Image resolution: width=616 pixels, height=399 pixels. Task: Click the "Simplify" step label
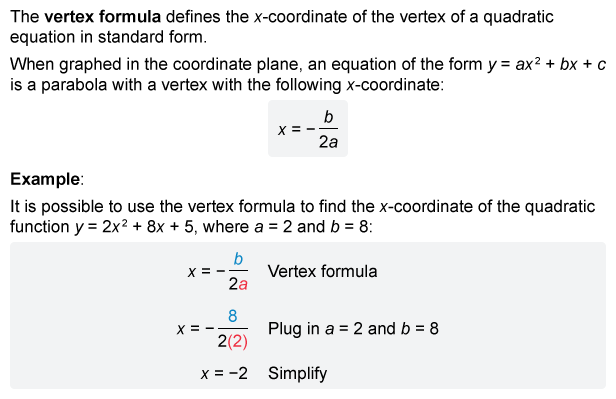(297, 373)
